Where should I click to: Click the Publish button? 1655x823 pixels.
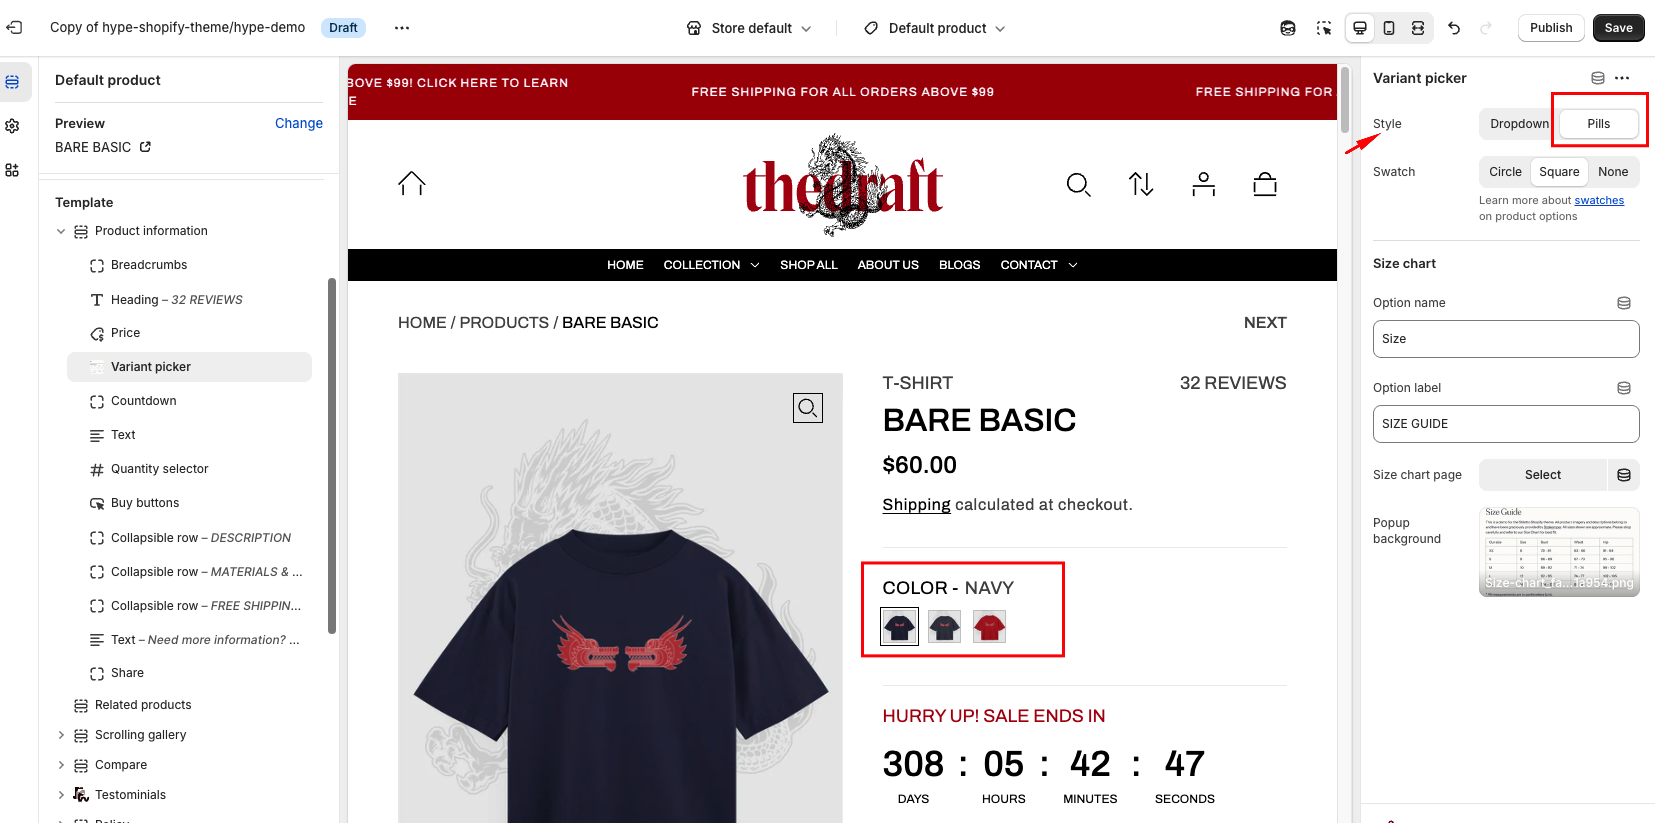coord(1551,28)
